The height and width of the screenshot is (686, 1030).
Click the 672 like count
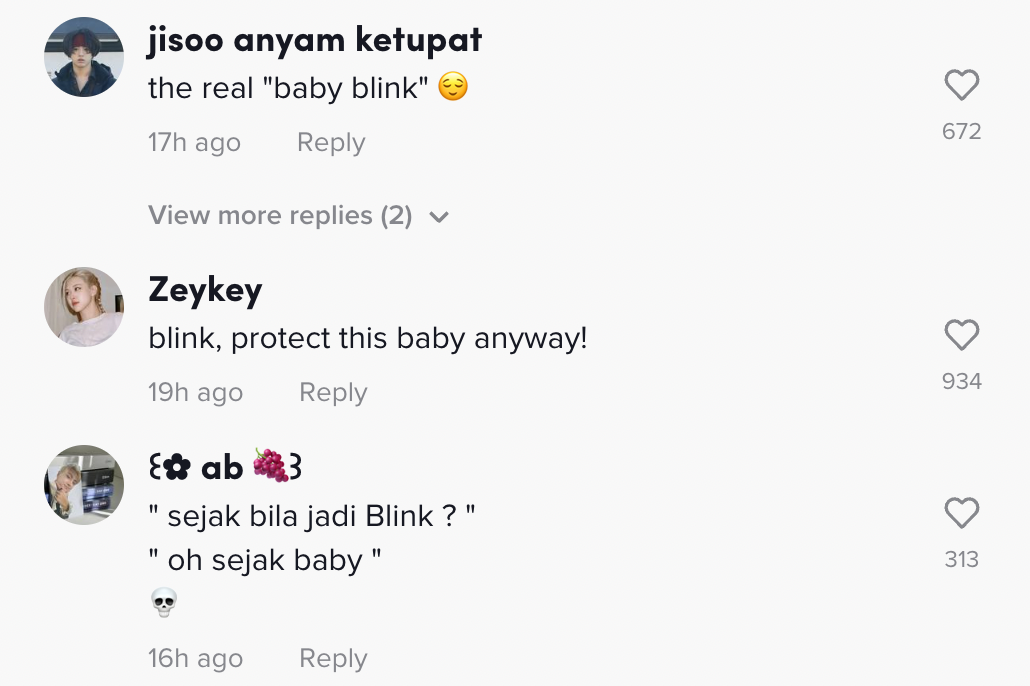point(962,131)
